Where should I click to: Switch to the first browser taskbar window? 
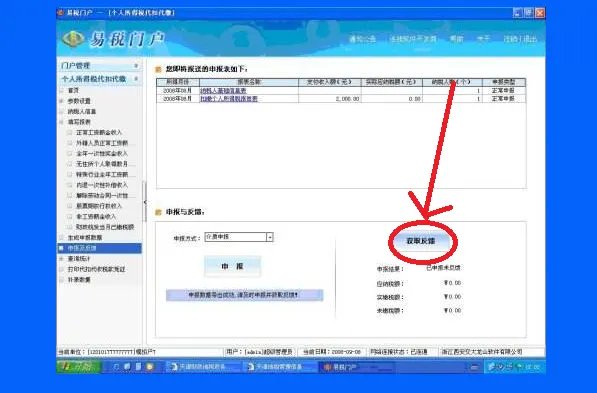click(x=204, y=367)
